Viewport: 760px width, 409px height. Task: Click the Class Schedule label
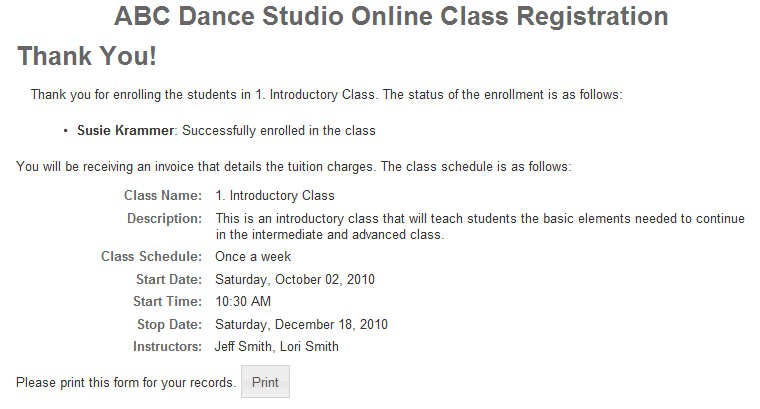(151, 256)
